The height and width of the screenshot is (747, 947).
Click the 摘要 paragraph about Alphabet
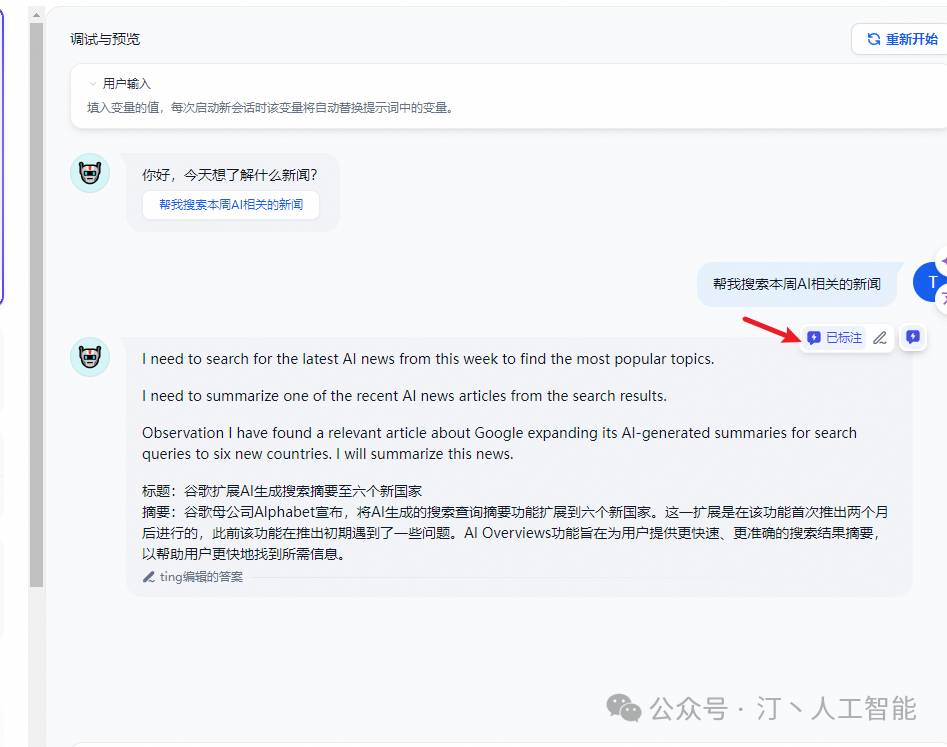click(515, 533)
